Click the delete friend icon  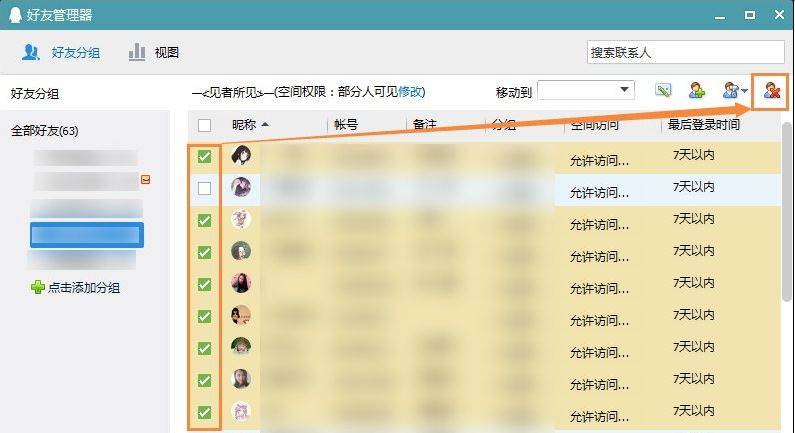coord(771,91)
